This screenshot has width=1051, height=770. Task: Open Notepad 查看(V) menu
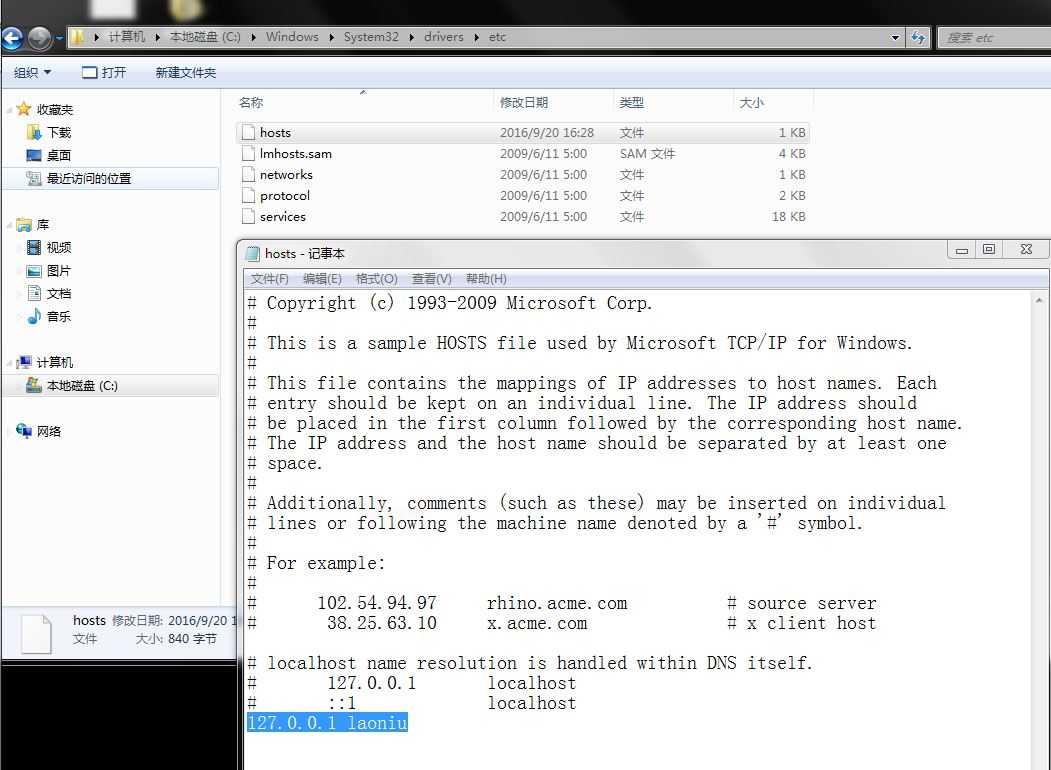coord(432,279)
